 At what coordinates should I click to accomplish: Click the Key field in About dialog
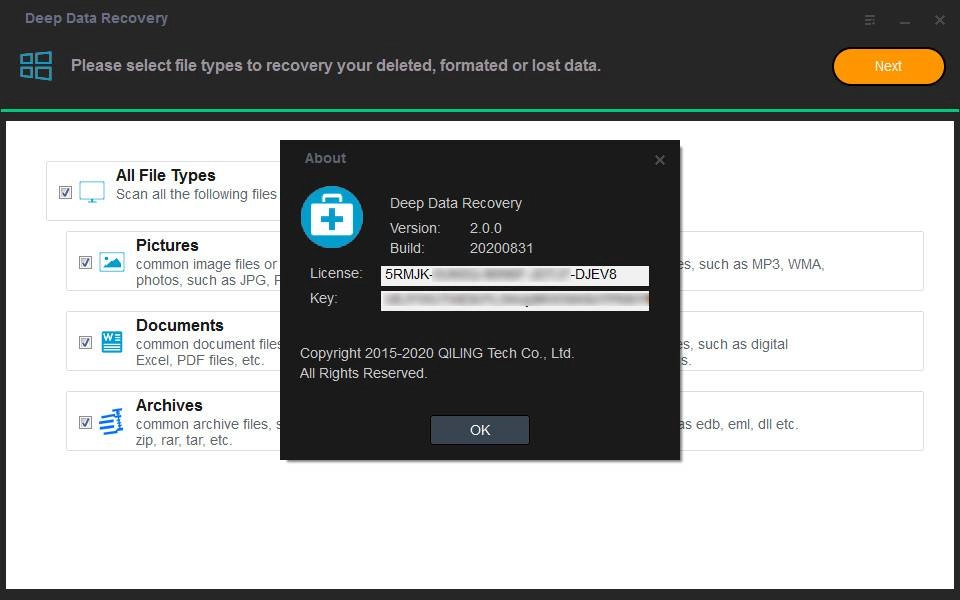click(x=515, y=300)
